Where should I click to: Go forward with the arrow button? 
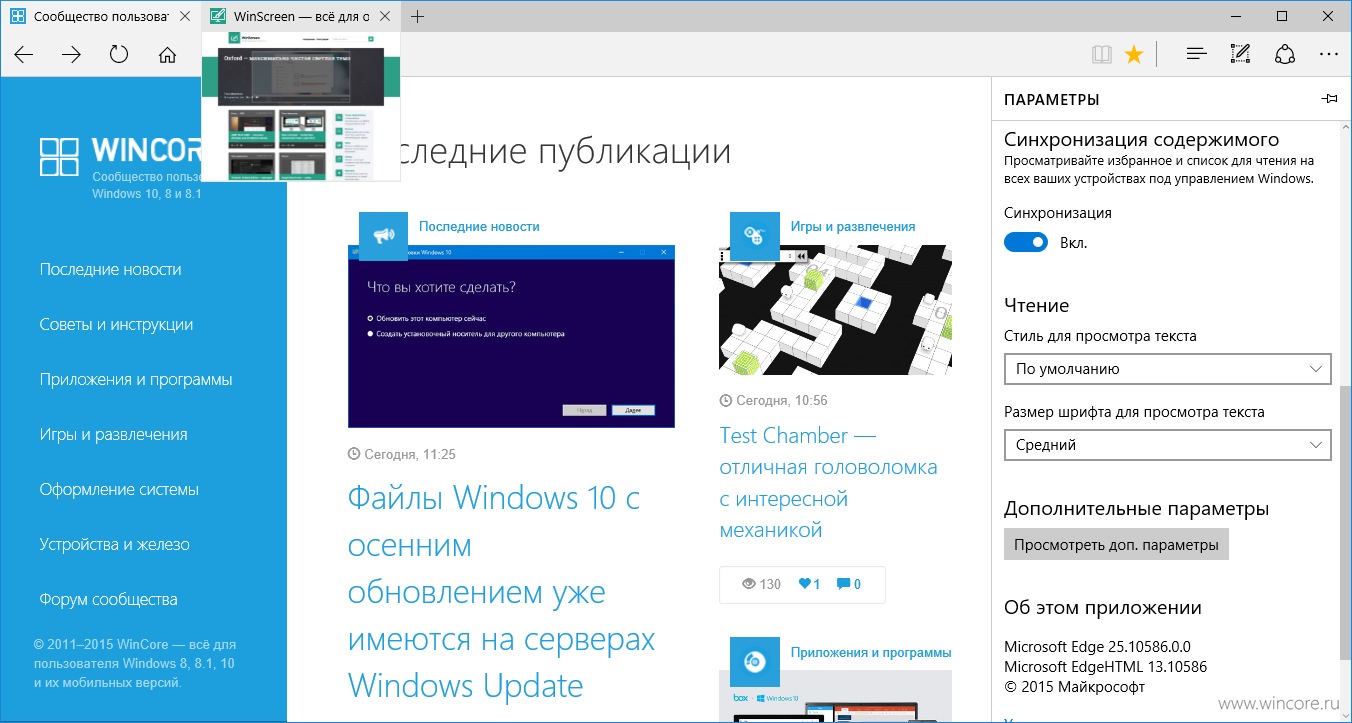pyautogui.click(x=71, y=55)
